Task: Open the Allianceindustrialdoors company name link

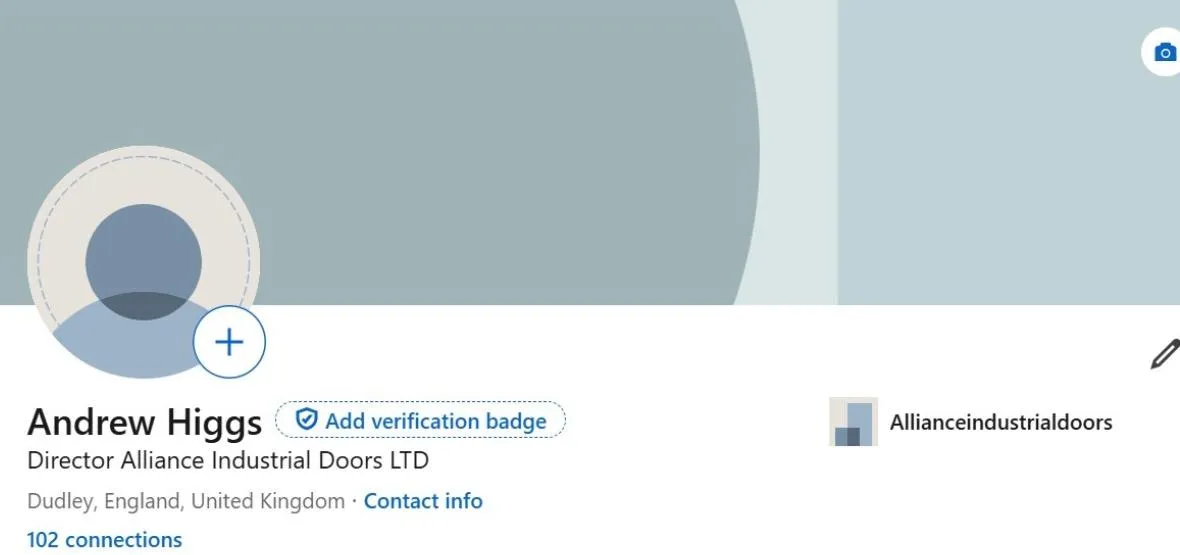Action: point(1001,422)
